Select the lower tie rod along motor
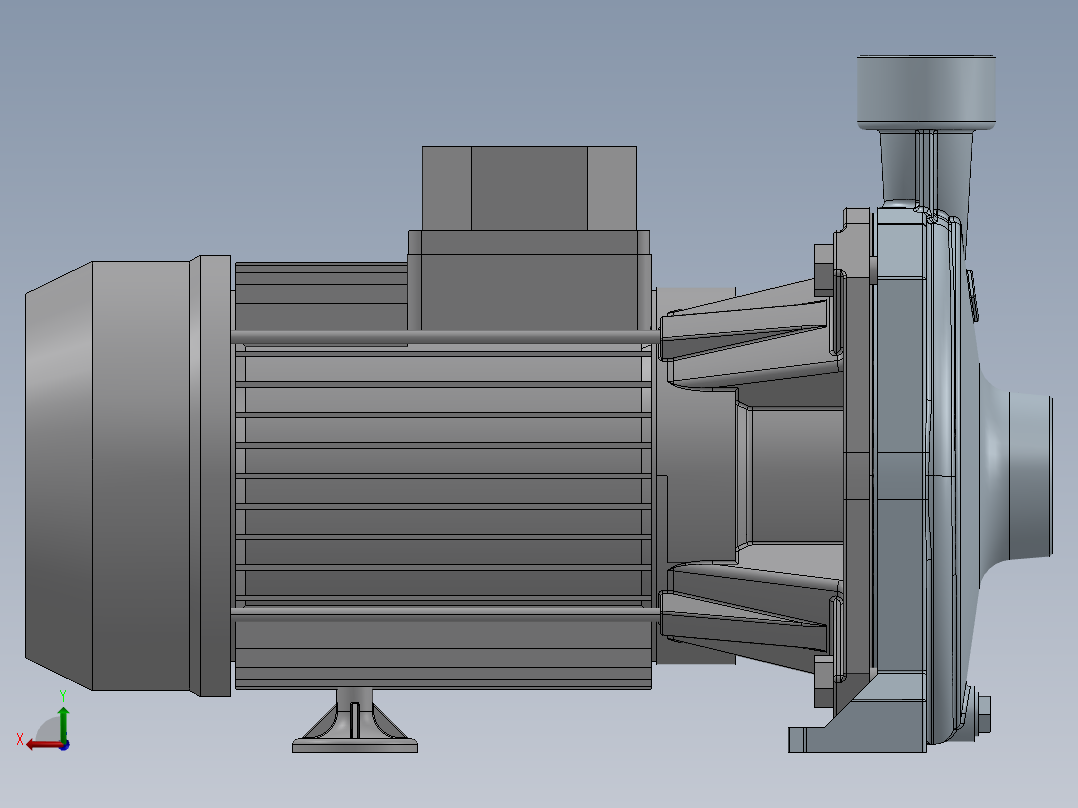 446,615
